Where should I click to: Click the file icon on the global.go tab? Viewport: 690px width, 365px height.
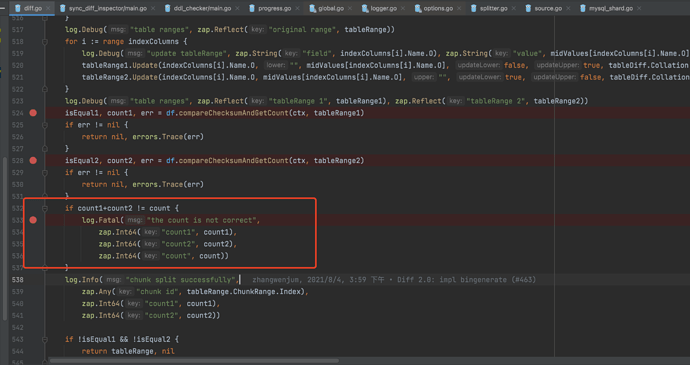[x=312, y=8]
